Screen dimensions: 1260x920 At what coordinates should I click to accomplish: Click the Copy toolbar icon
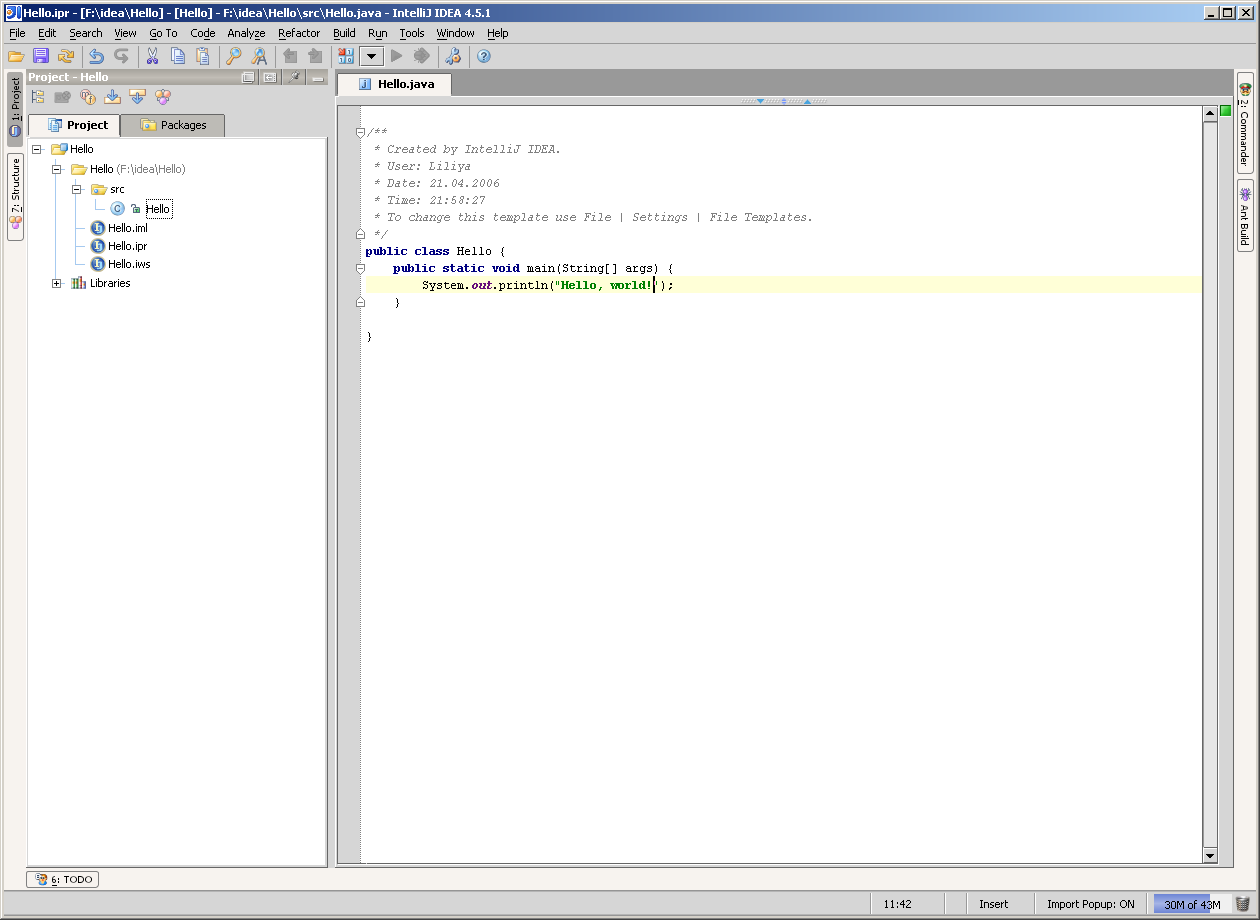tap(178, 56)
